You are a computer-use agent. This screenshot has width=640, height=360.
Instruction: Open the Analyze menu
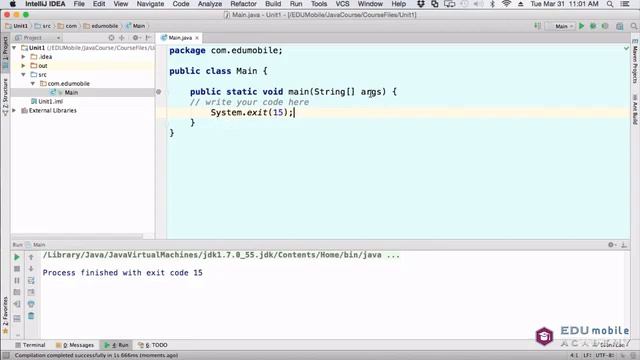[x=210, y=4]
